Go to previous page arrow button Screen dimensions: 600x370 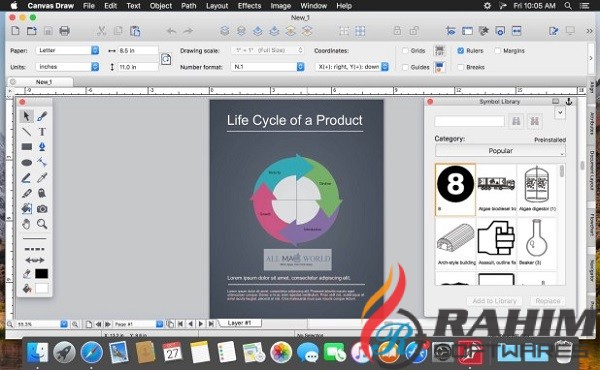point(191,324)
